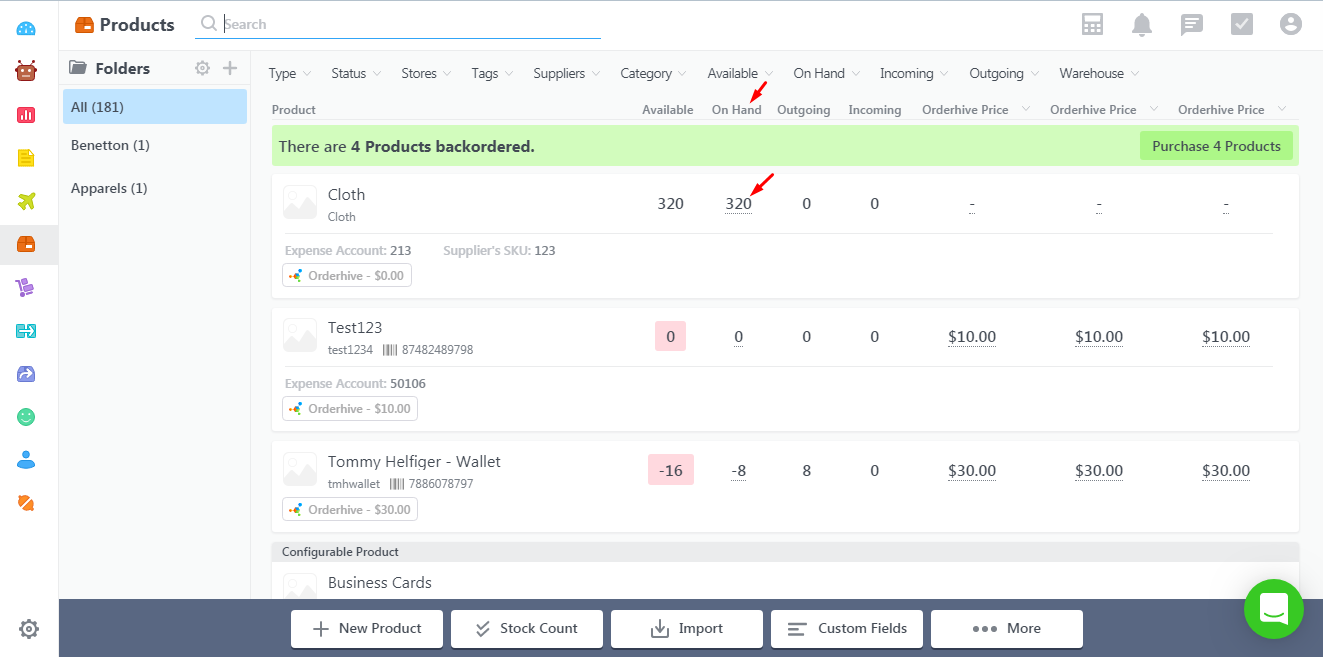The width and height of the screenshot is (1323, 657).
Task: Expand the Warehouse filter dropdown
Action: point(1100,73)
